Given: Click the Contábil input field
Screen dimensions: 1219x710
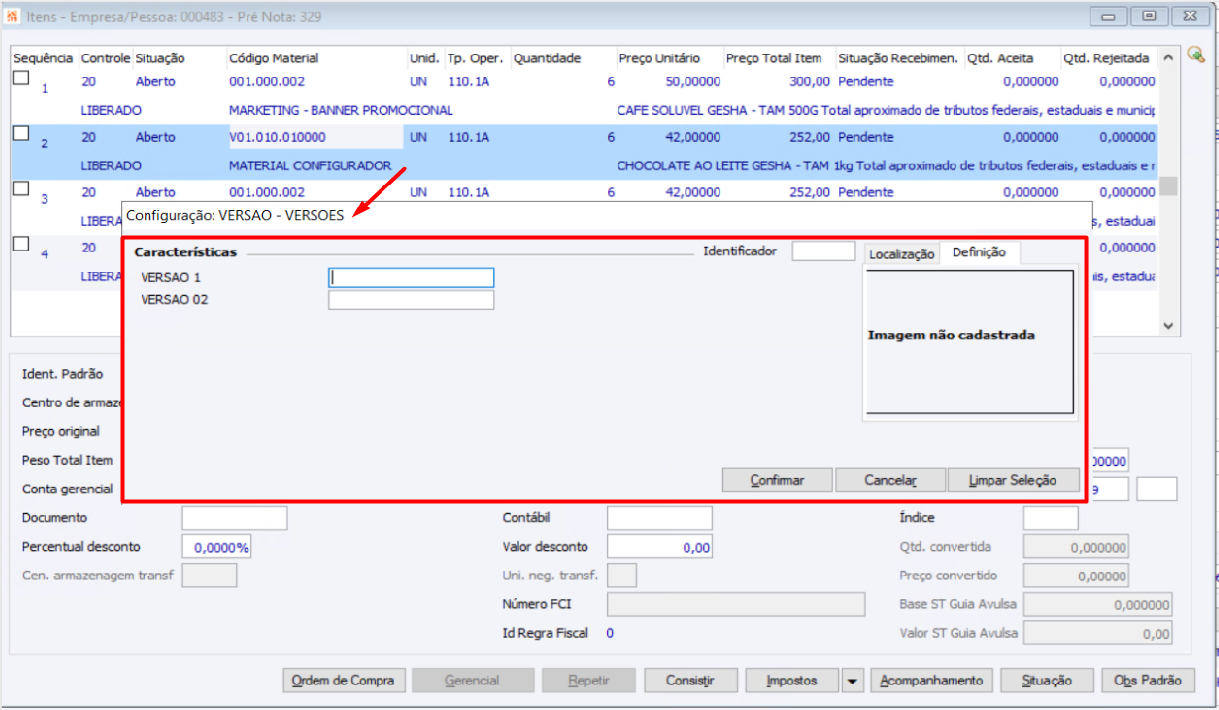Looking at the screenshot, I should tap(660, 518).
